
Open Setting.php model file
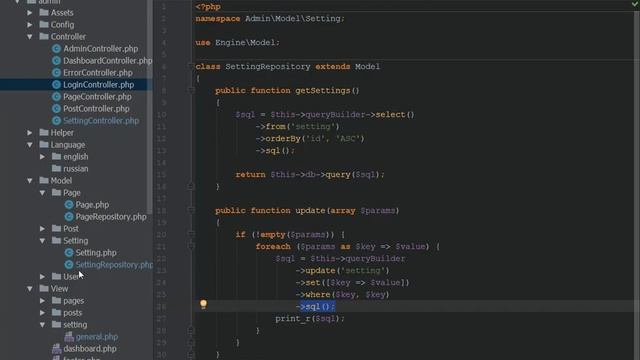pyautogui.click(x=96, y=253)
